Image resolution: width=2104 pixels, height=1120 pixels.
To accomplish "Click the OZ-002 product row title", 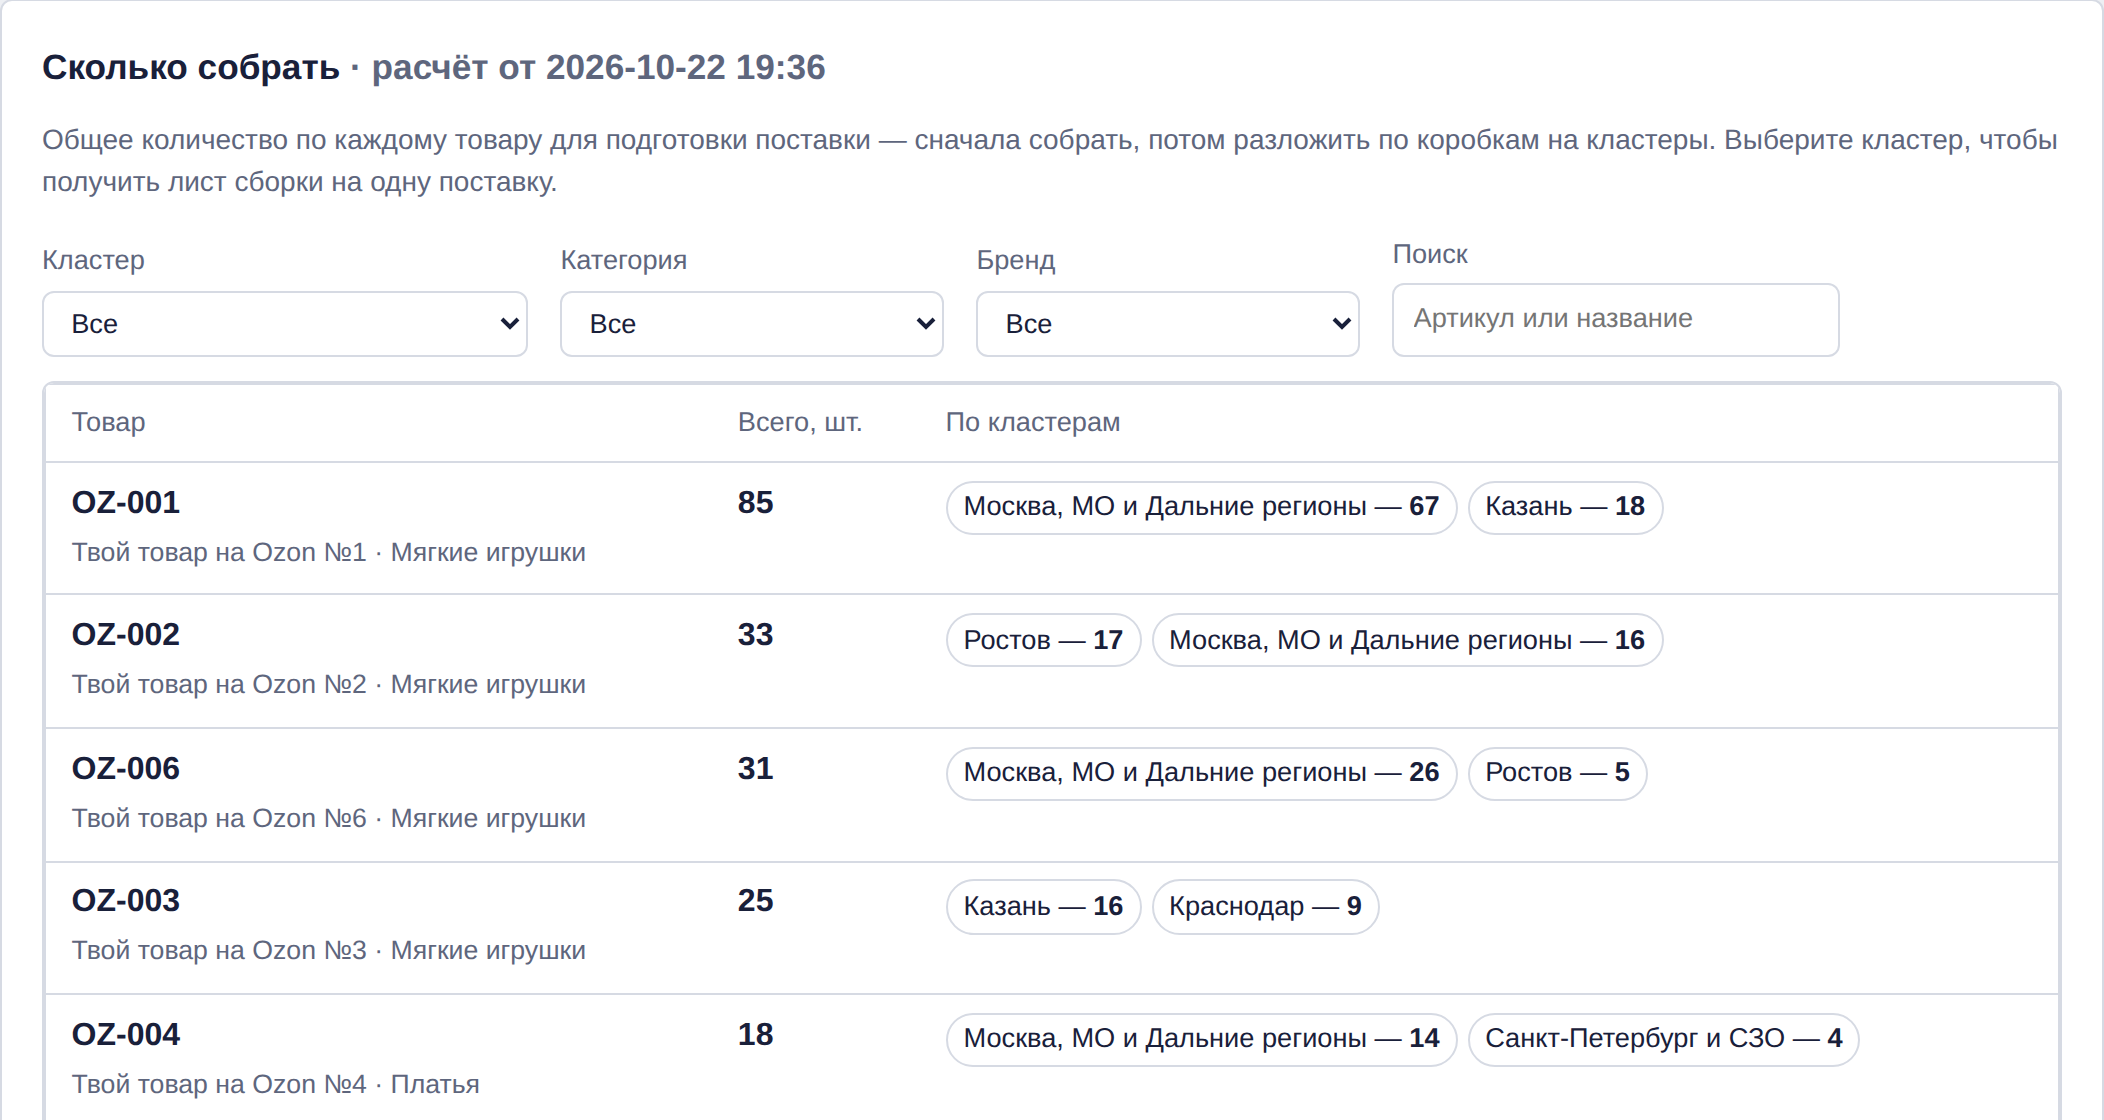I will click(x=126, y=635).
